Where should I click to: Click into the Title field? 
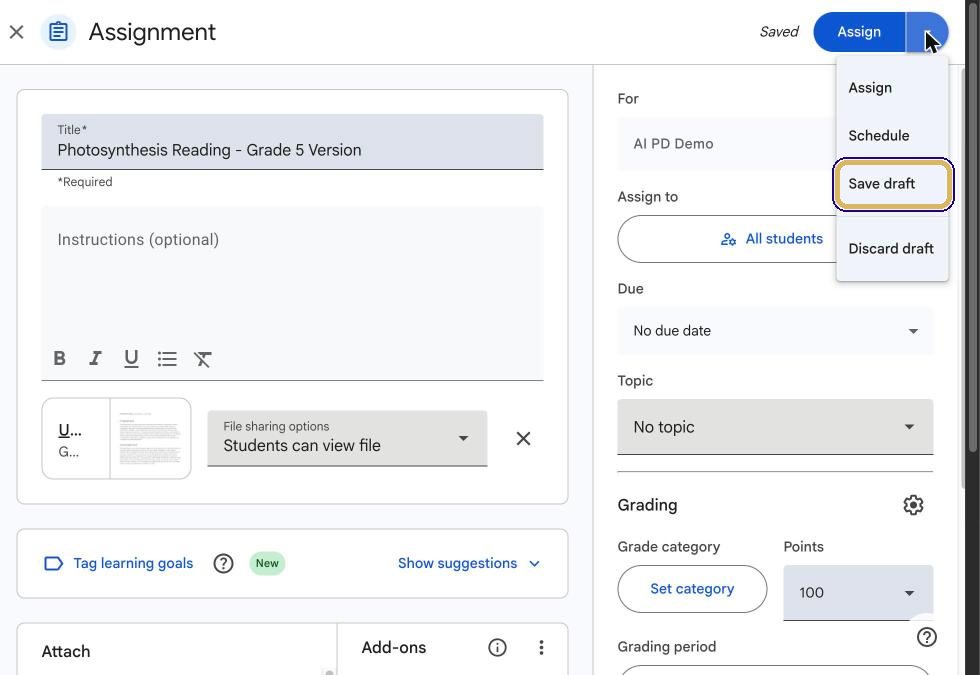[292, 142]
